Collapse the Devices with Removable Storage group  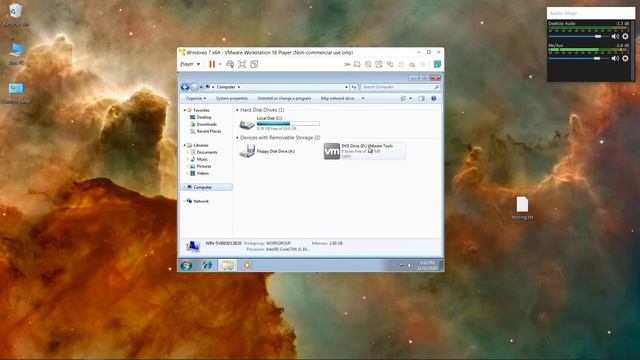pos(237,138)
